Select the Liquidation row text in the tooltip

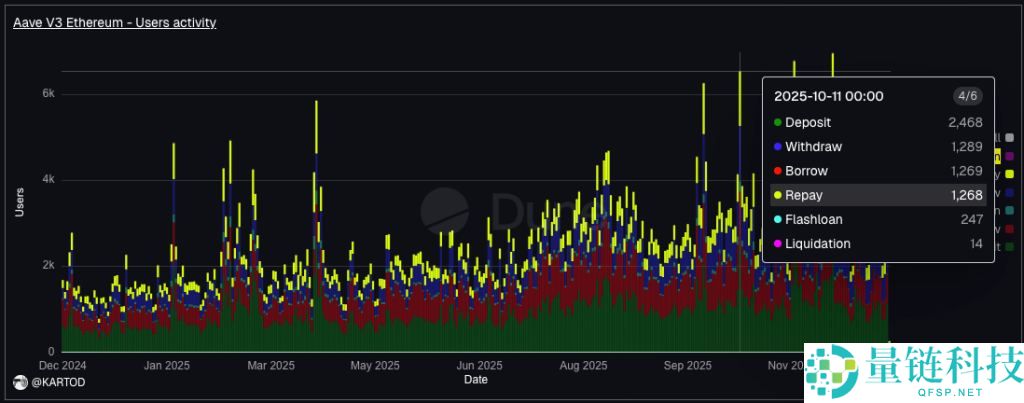coord(818,243)
